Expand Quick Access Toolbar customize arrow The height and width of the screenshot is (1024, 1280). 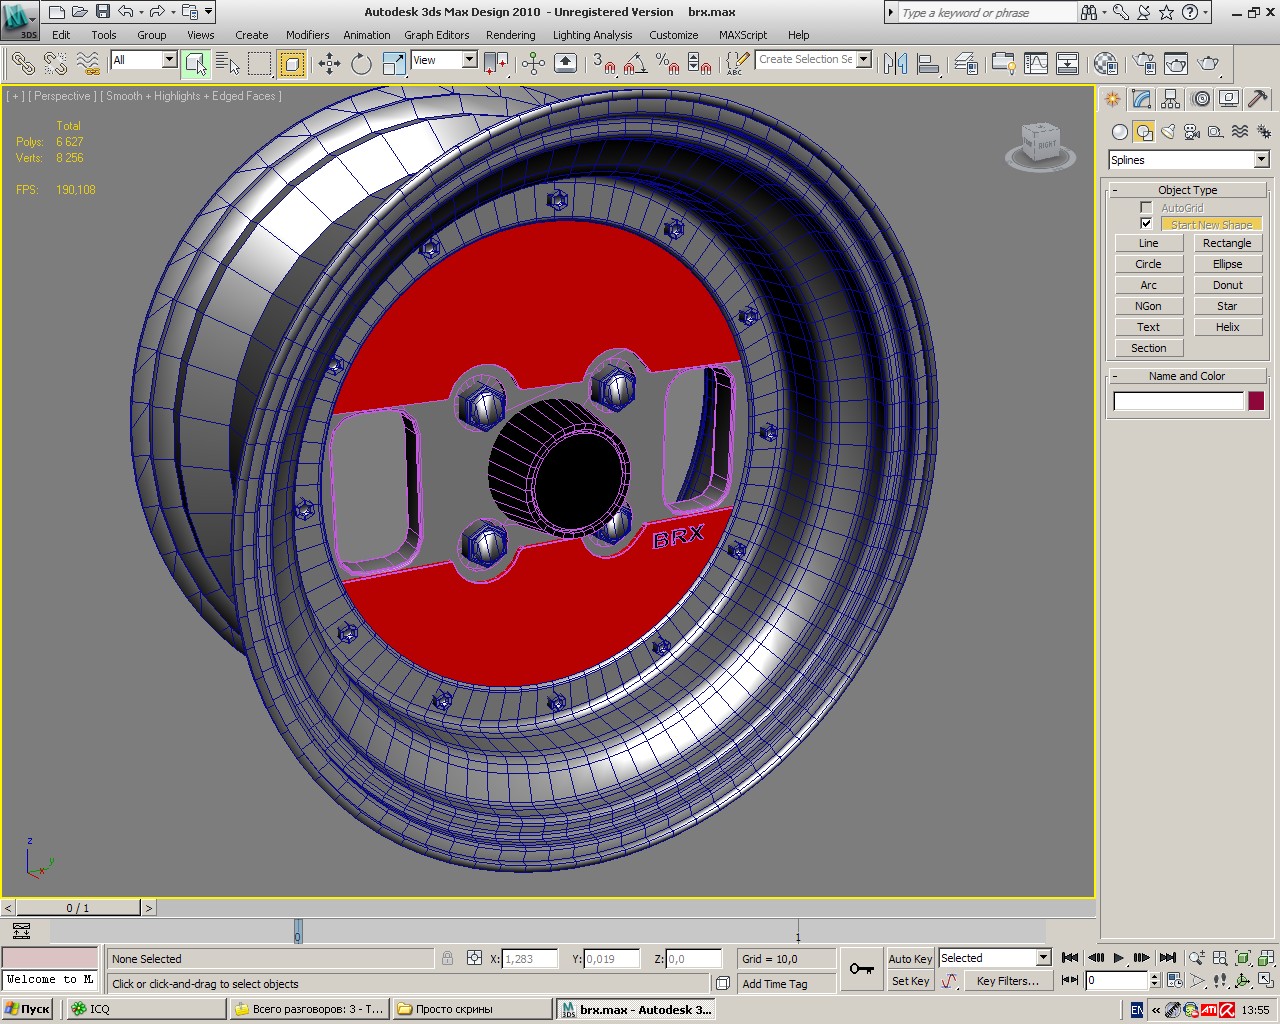click(208, 12)
